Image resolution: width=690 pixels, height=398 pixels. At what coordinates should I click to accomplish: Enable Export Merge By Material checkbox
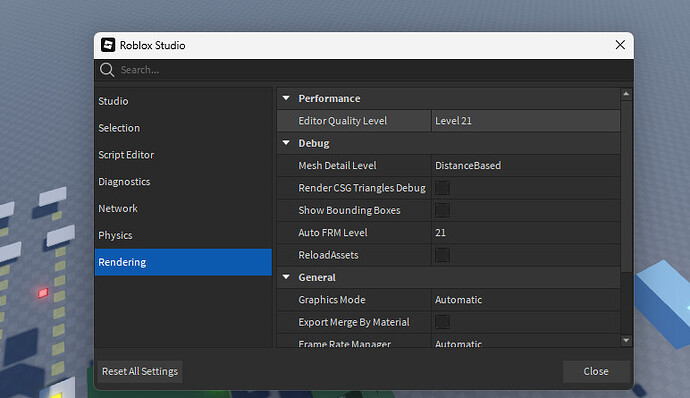tap(442, 322)
